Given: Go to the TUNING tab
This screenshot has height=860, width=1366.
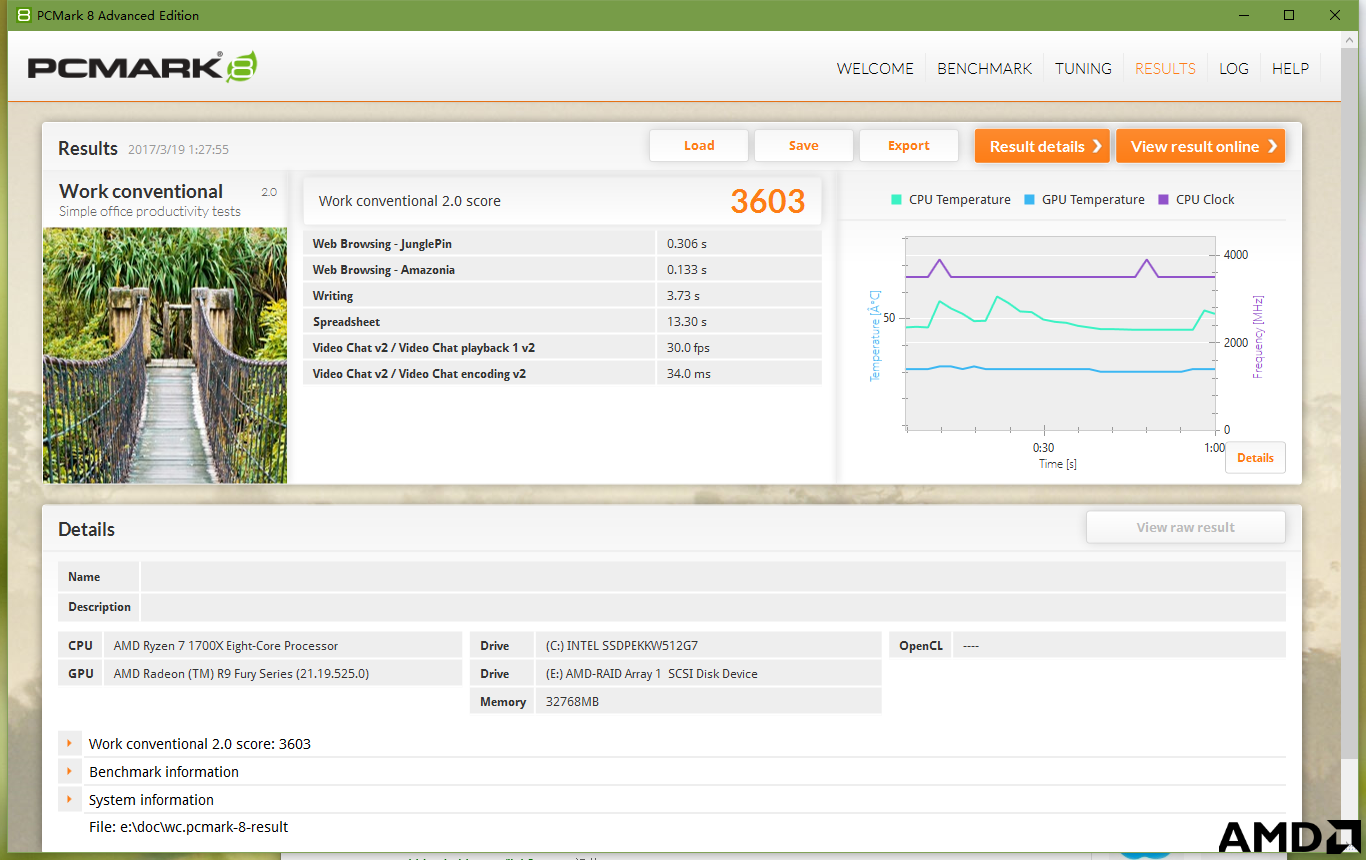Looking at the screenshot, I should coord(1083,69).
